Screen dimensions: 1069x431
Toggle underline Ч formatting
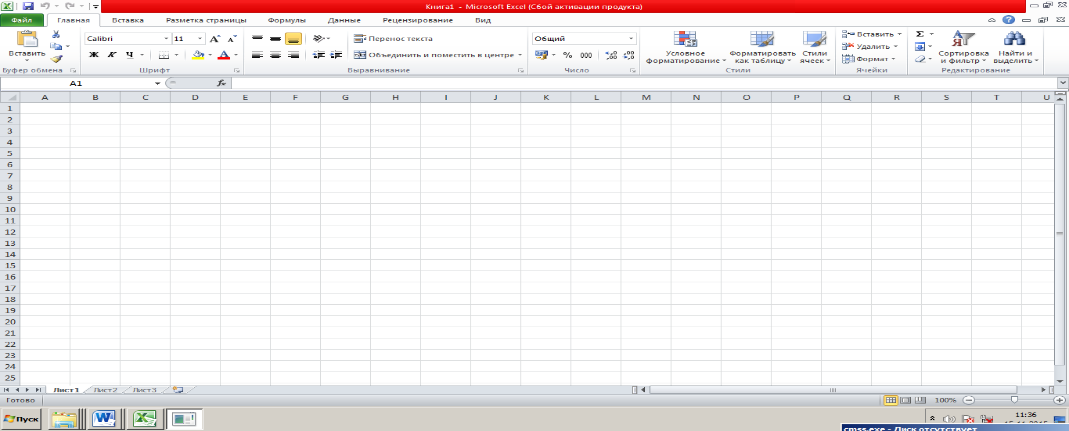129,55
